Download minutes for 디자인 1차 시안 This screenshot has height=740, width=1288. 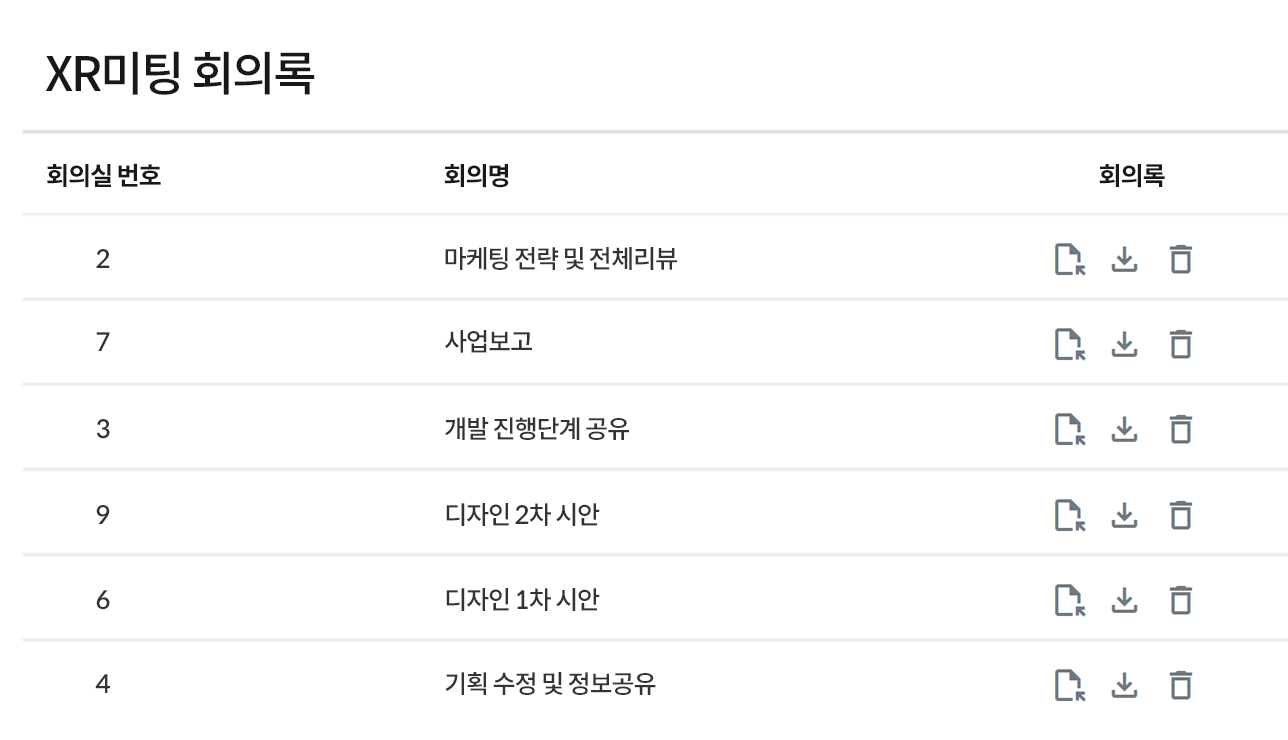[x=1125, y=600]
